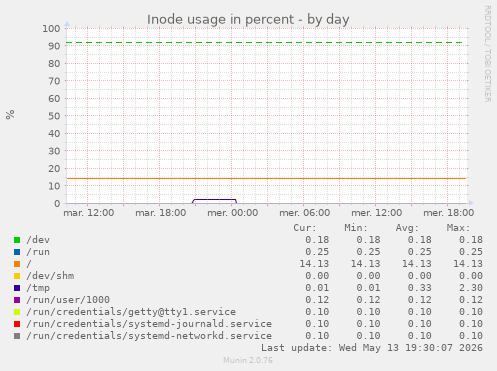The width and height of the screenshot is (497, 371).
Task: Click the green /dev legend color swatch
Action: coord(17,240)
